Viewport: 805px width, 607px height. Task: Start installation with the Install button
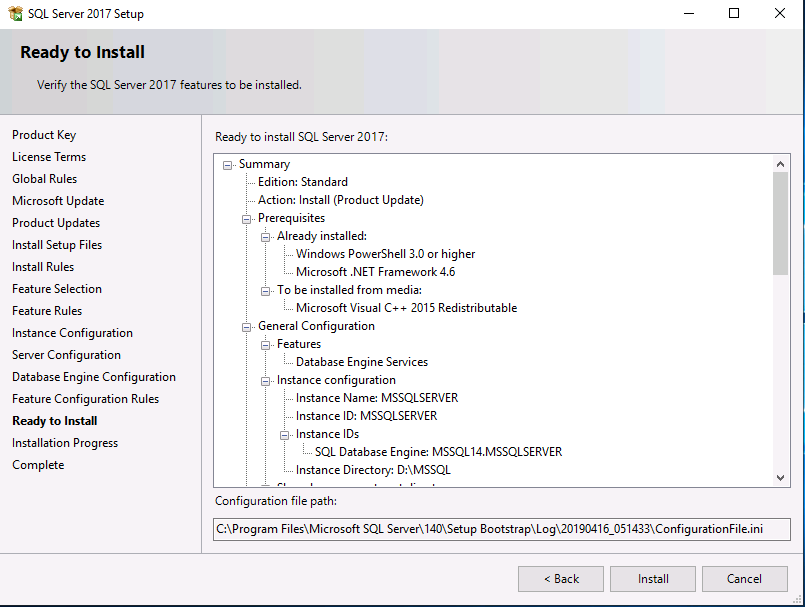(x=653, y=579)
